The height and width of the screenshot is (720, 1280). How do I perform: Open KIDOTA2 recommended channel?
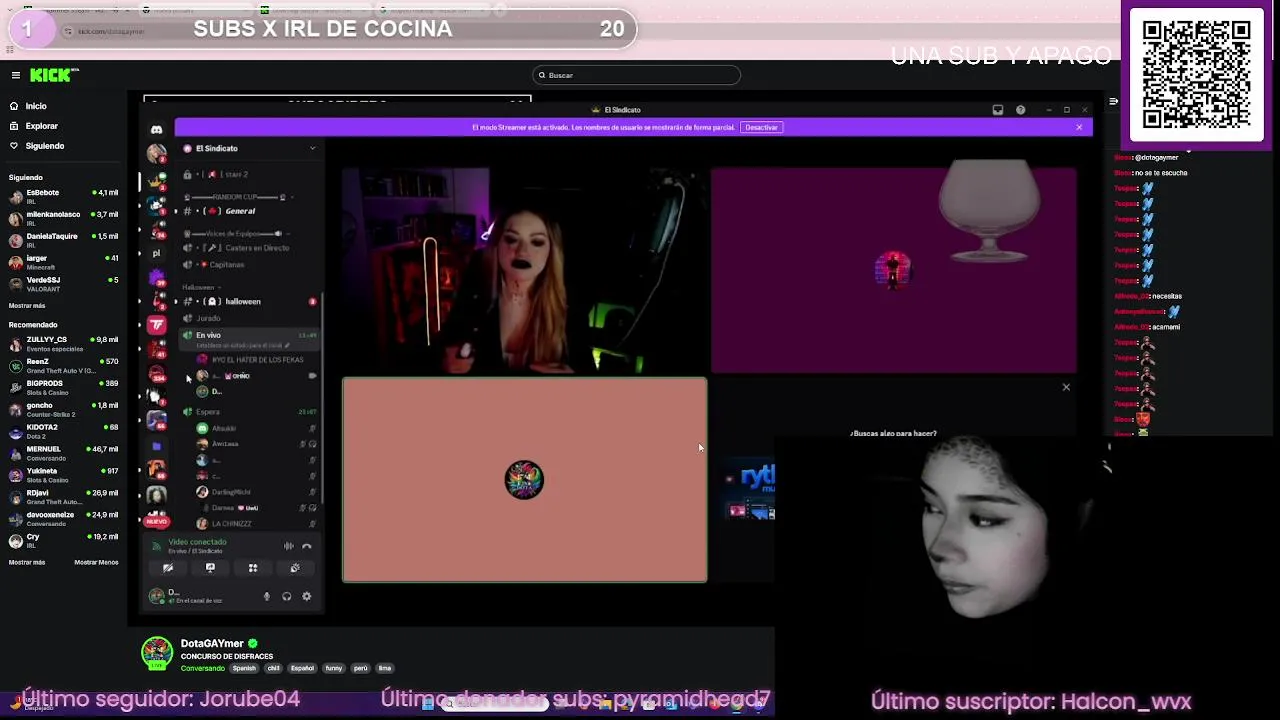point(63,432)
